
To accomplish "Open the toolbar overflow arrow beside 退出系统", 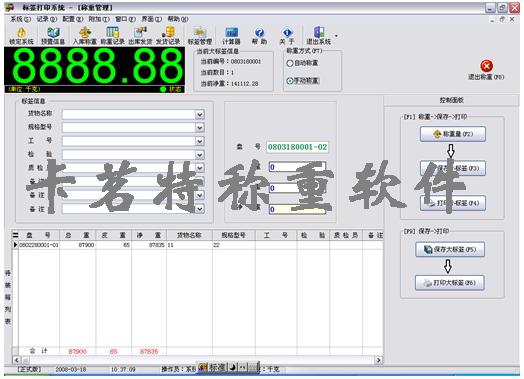I will coord(336,36).
